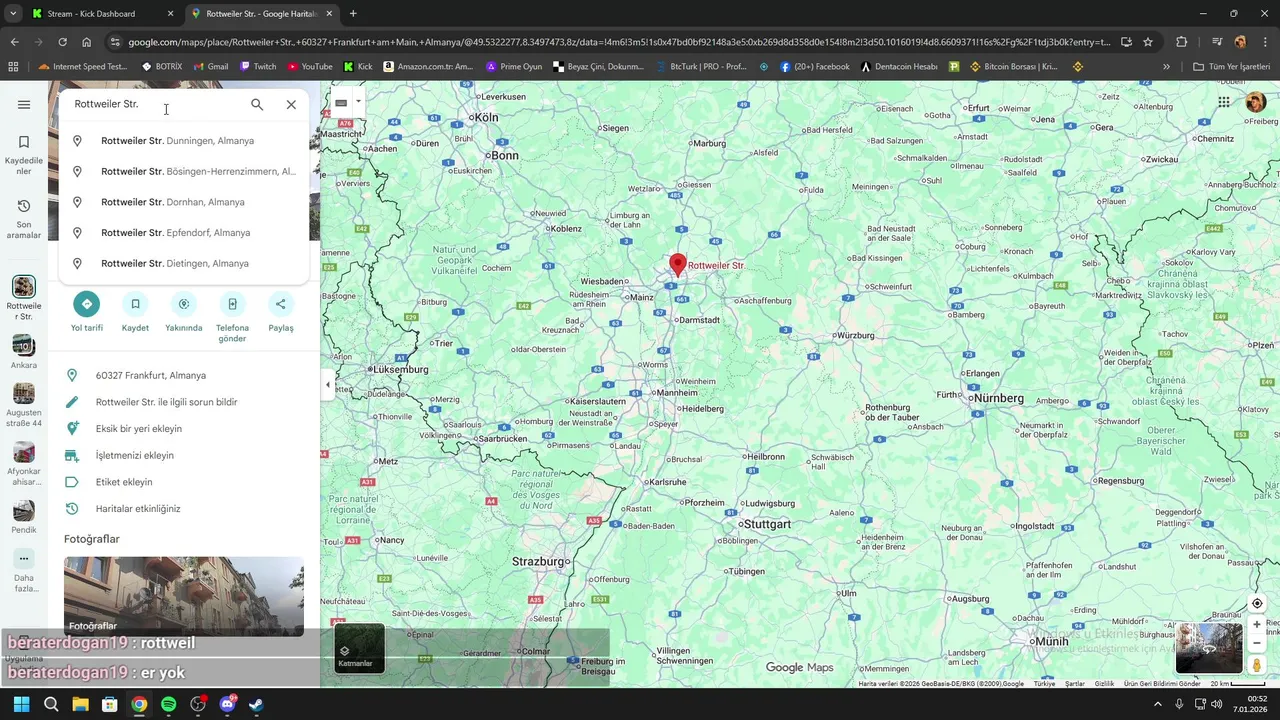This screenshot has width=1280, height=720.
Task: Choose suggestion Rottweiler Str. Dunningen
Action: tap(184, 141)
